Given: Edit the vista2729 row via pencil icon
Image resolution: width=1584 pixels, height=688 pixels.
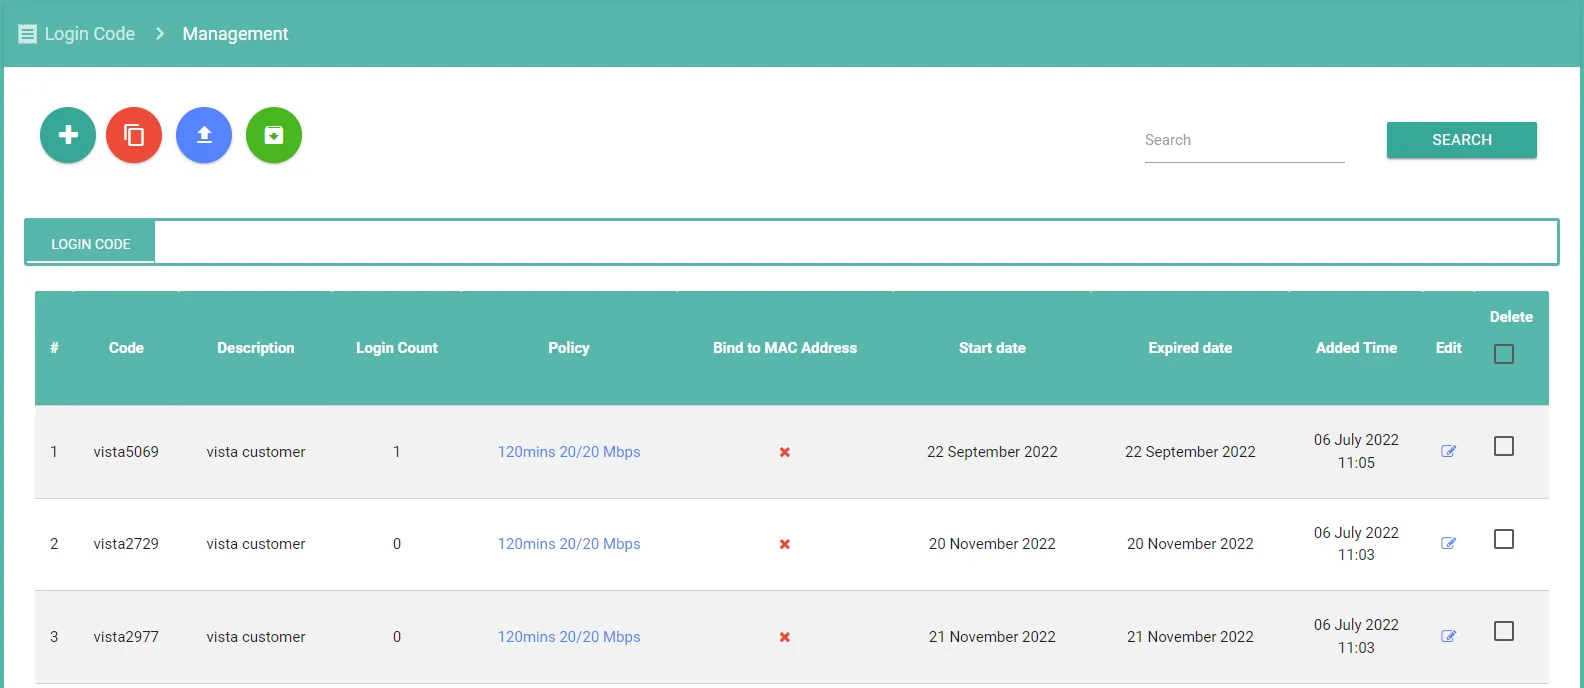Looking at the screenshot, I should tap(1448, 543).
